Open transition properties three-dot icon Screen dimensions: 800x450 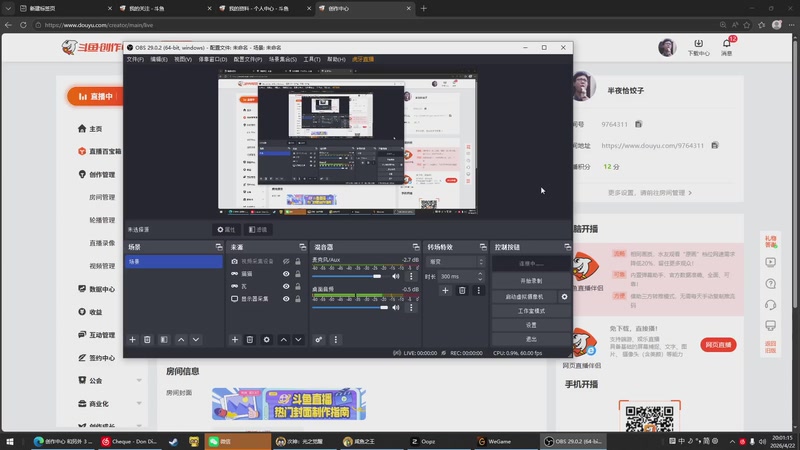(x=478, y=291)
